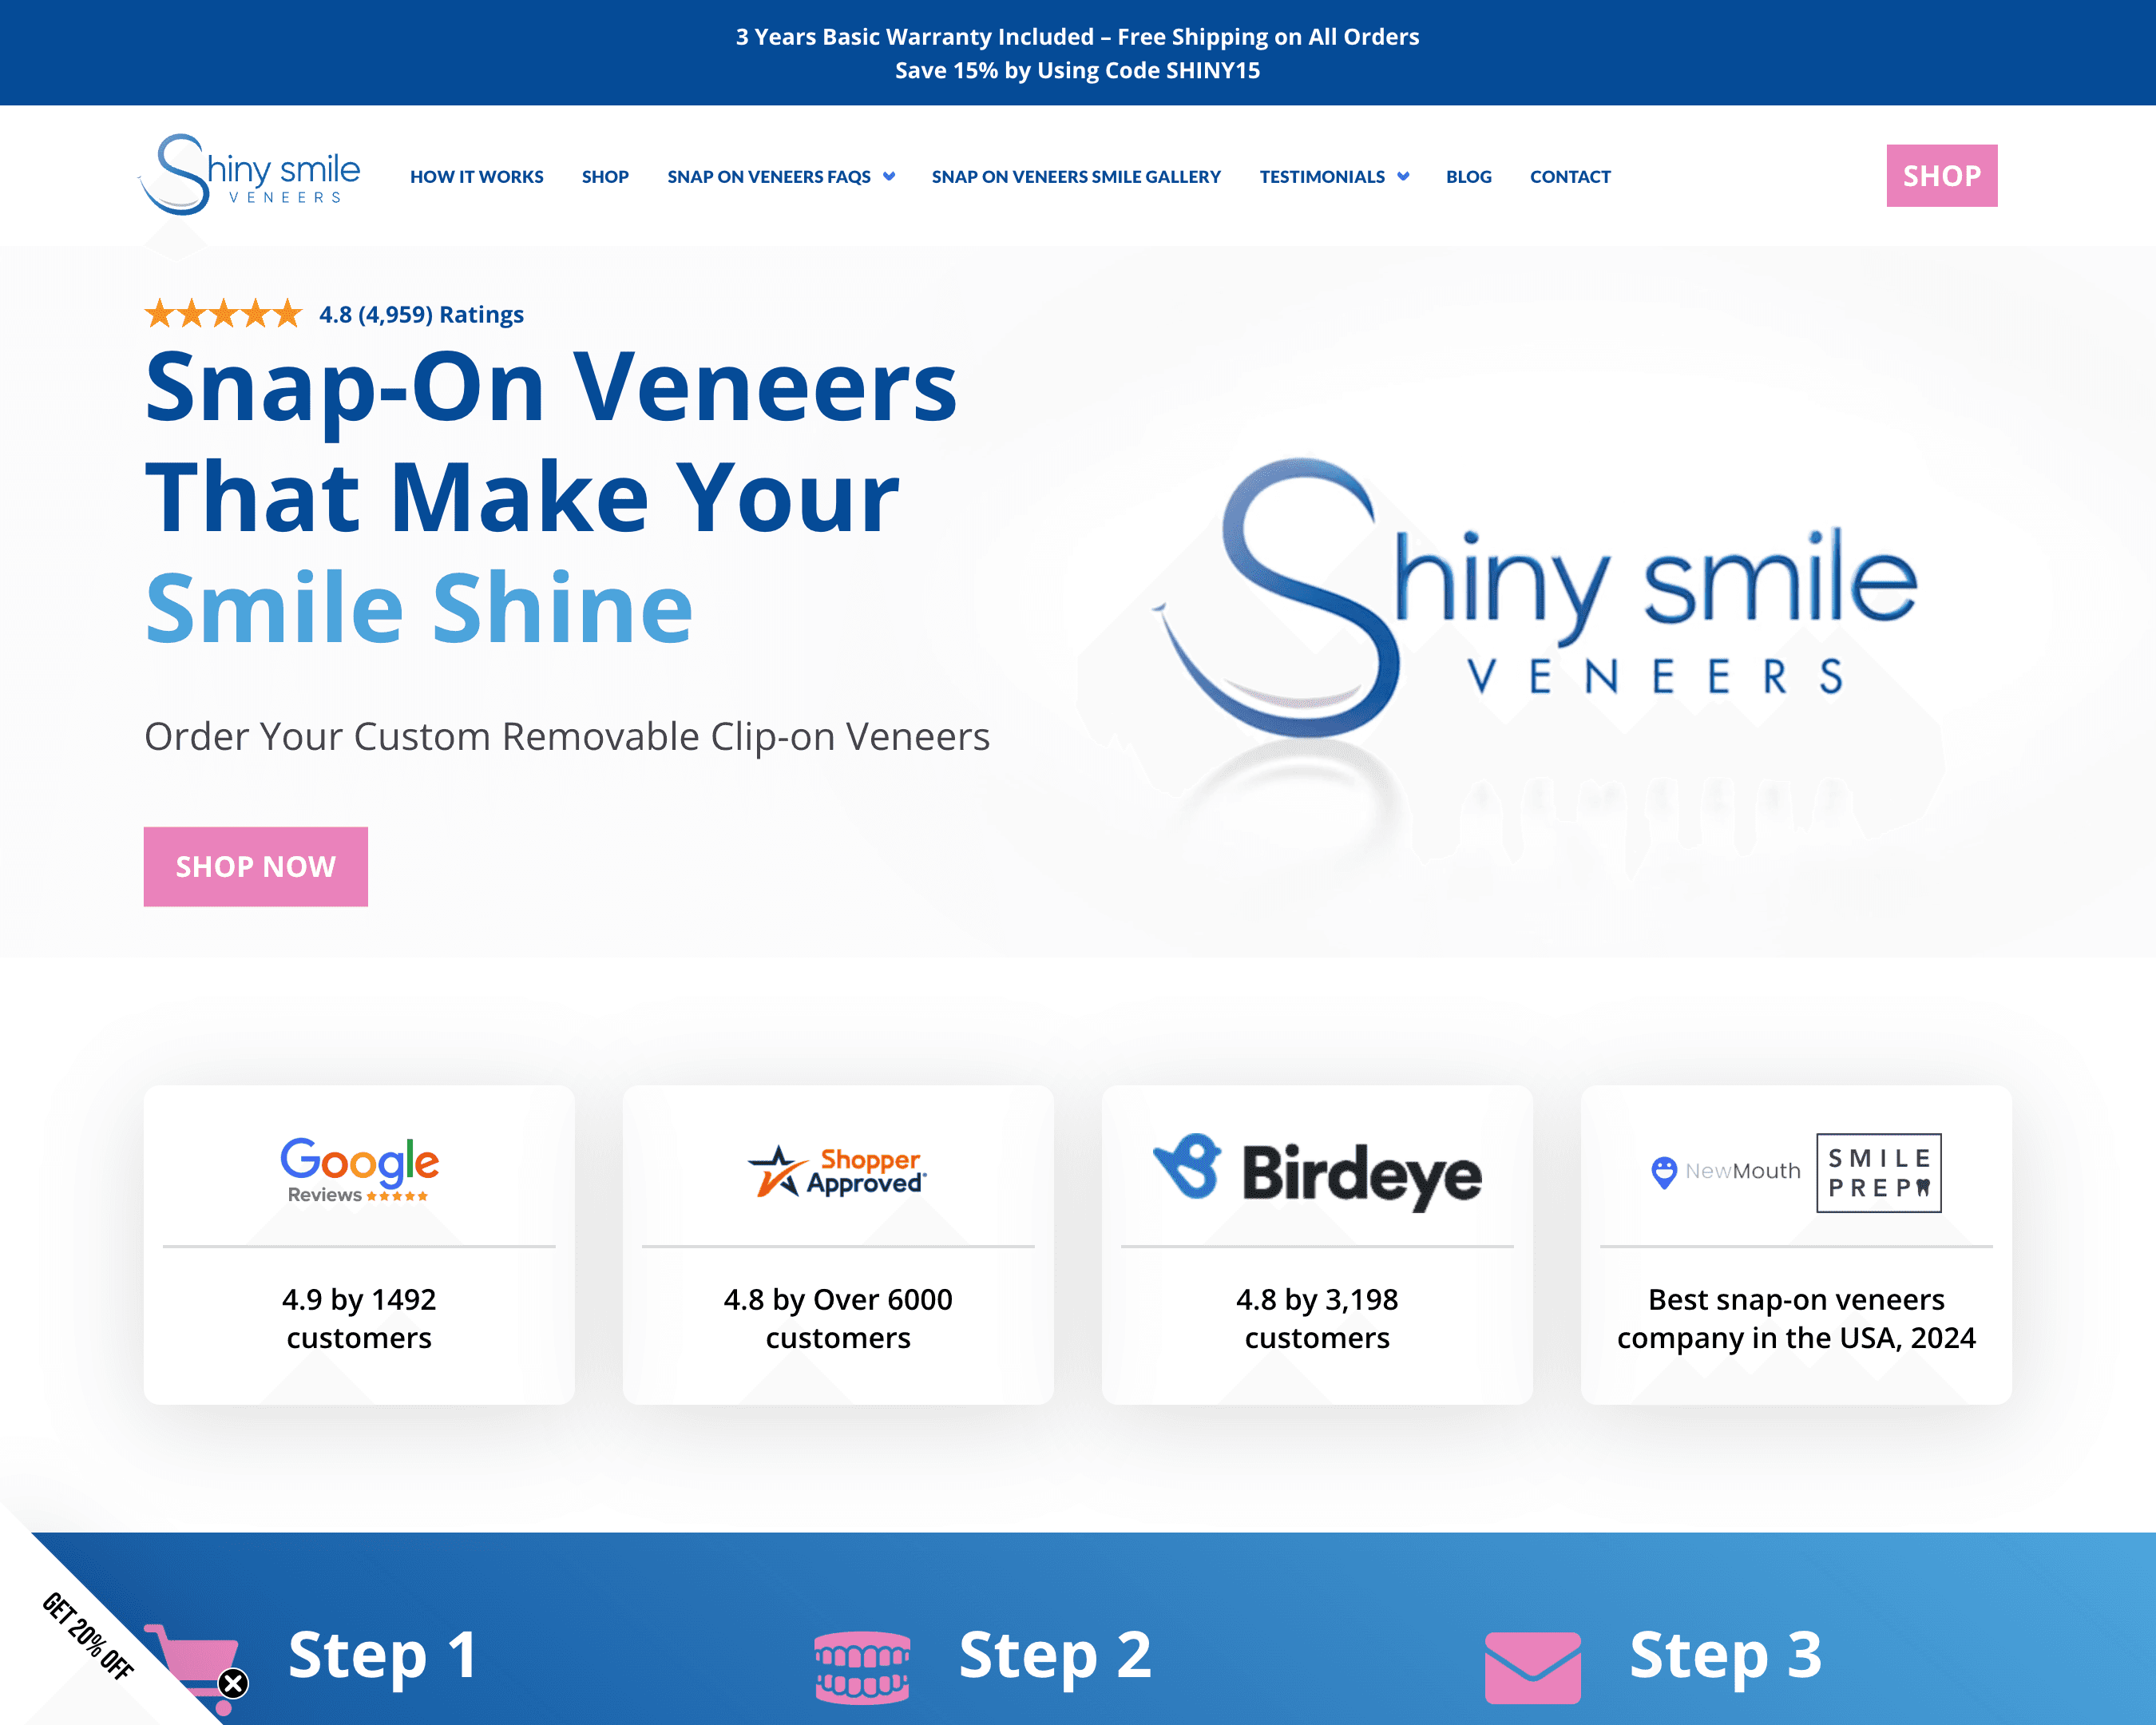
Task: Click the Step 2 heading
Action: 1055,1656
